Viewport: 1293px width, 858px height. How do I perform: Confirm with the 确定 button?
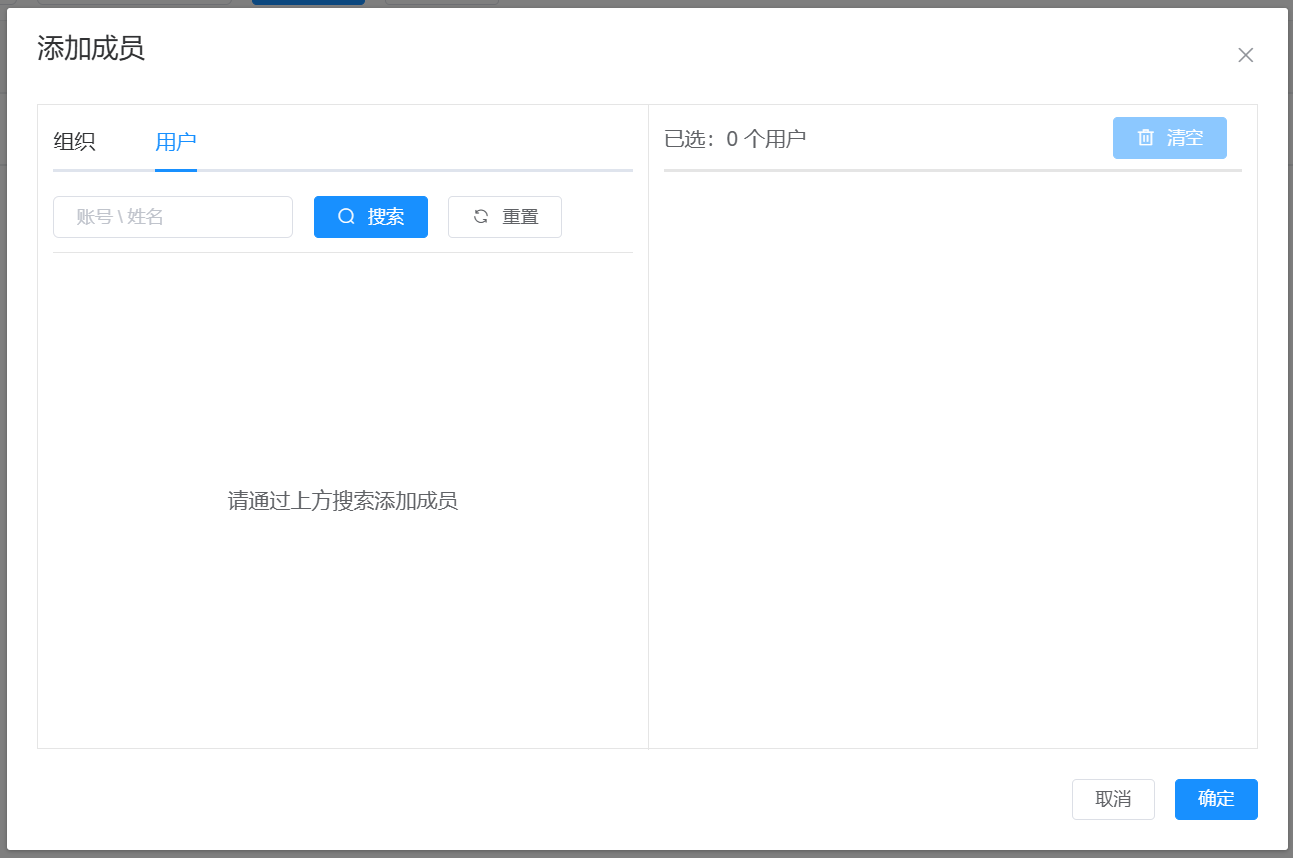click(x=1216, y=799)
